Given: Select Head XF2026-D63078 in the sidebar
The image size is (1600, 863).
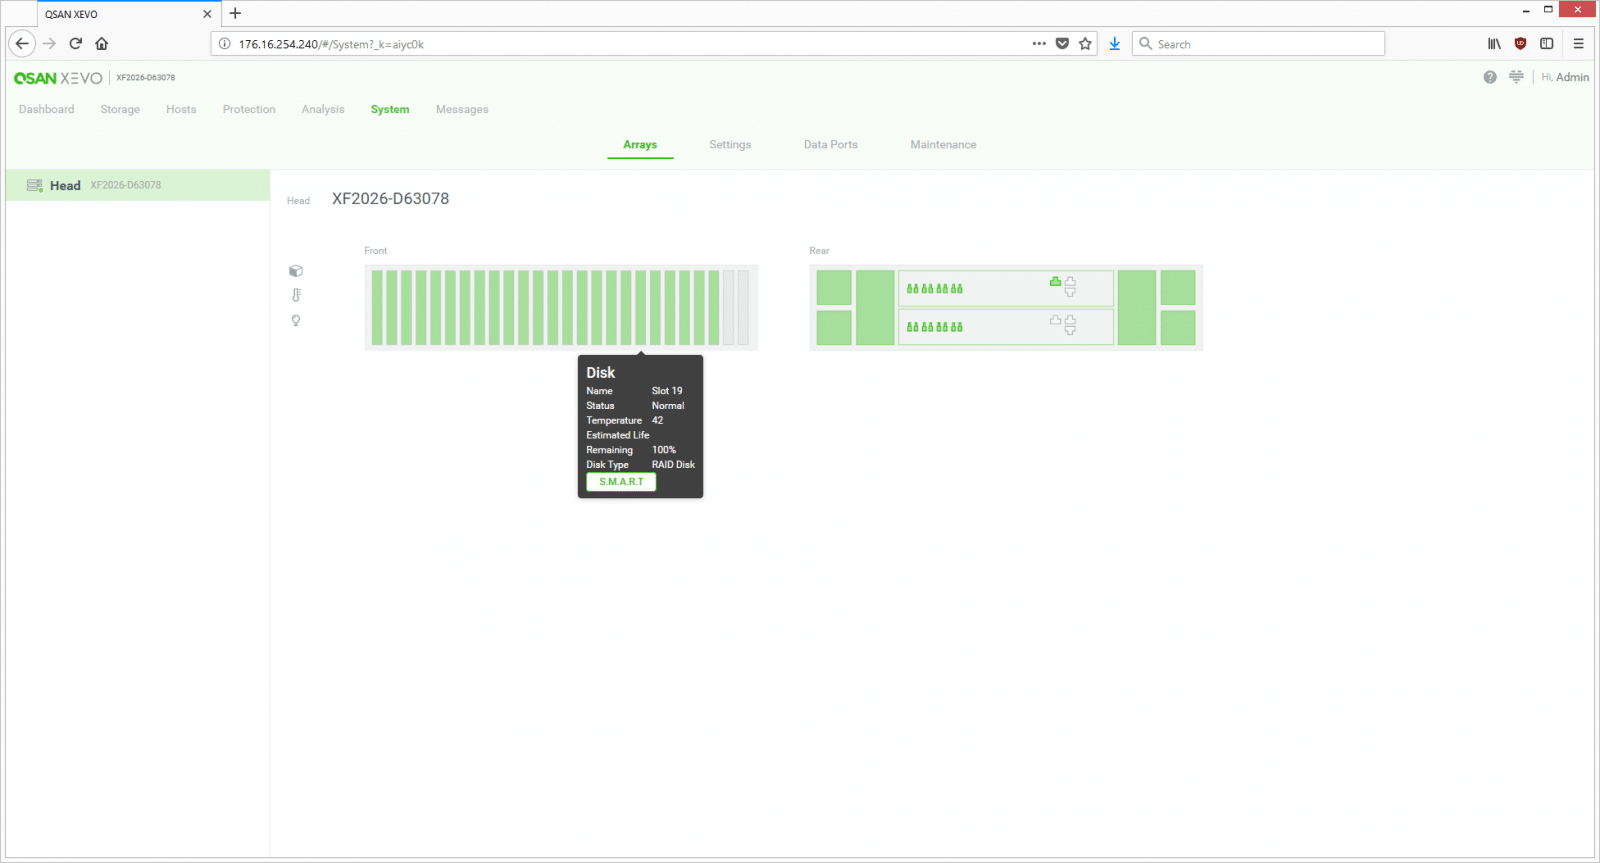Looking at the screenshot, I should [x=138, y=185].
